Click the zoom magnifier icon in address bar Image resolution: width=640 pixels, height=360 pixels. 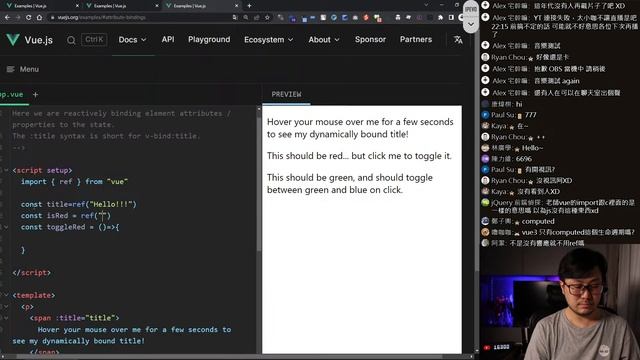246,18
